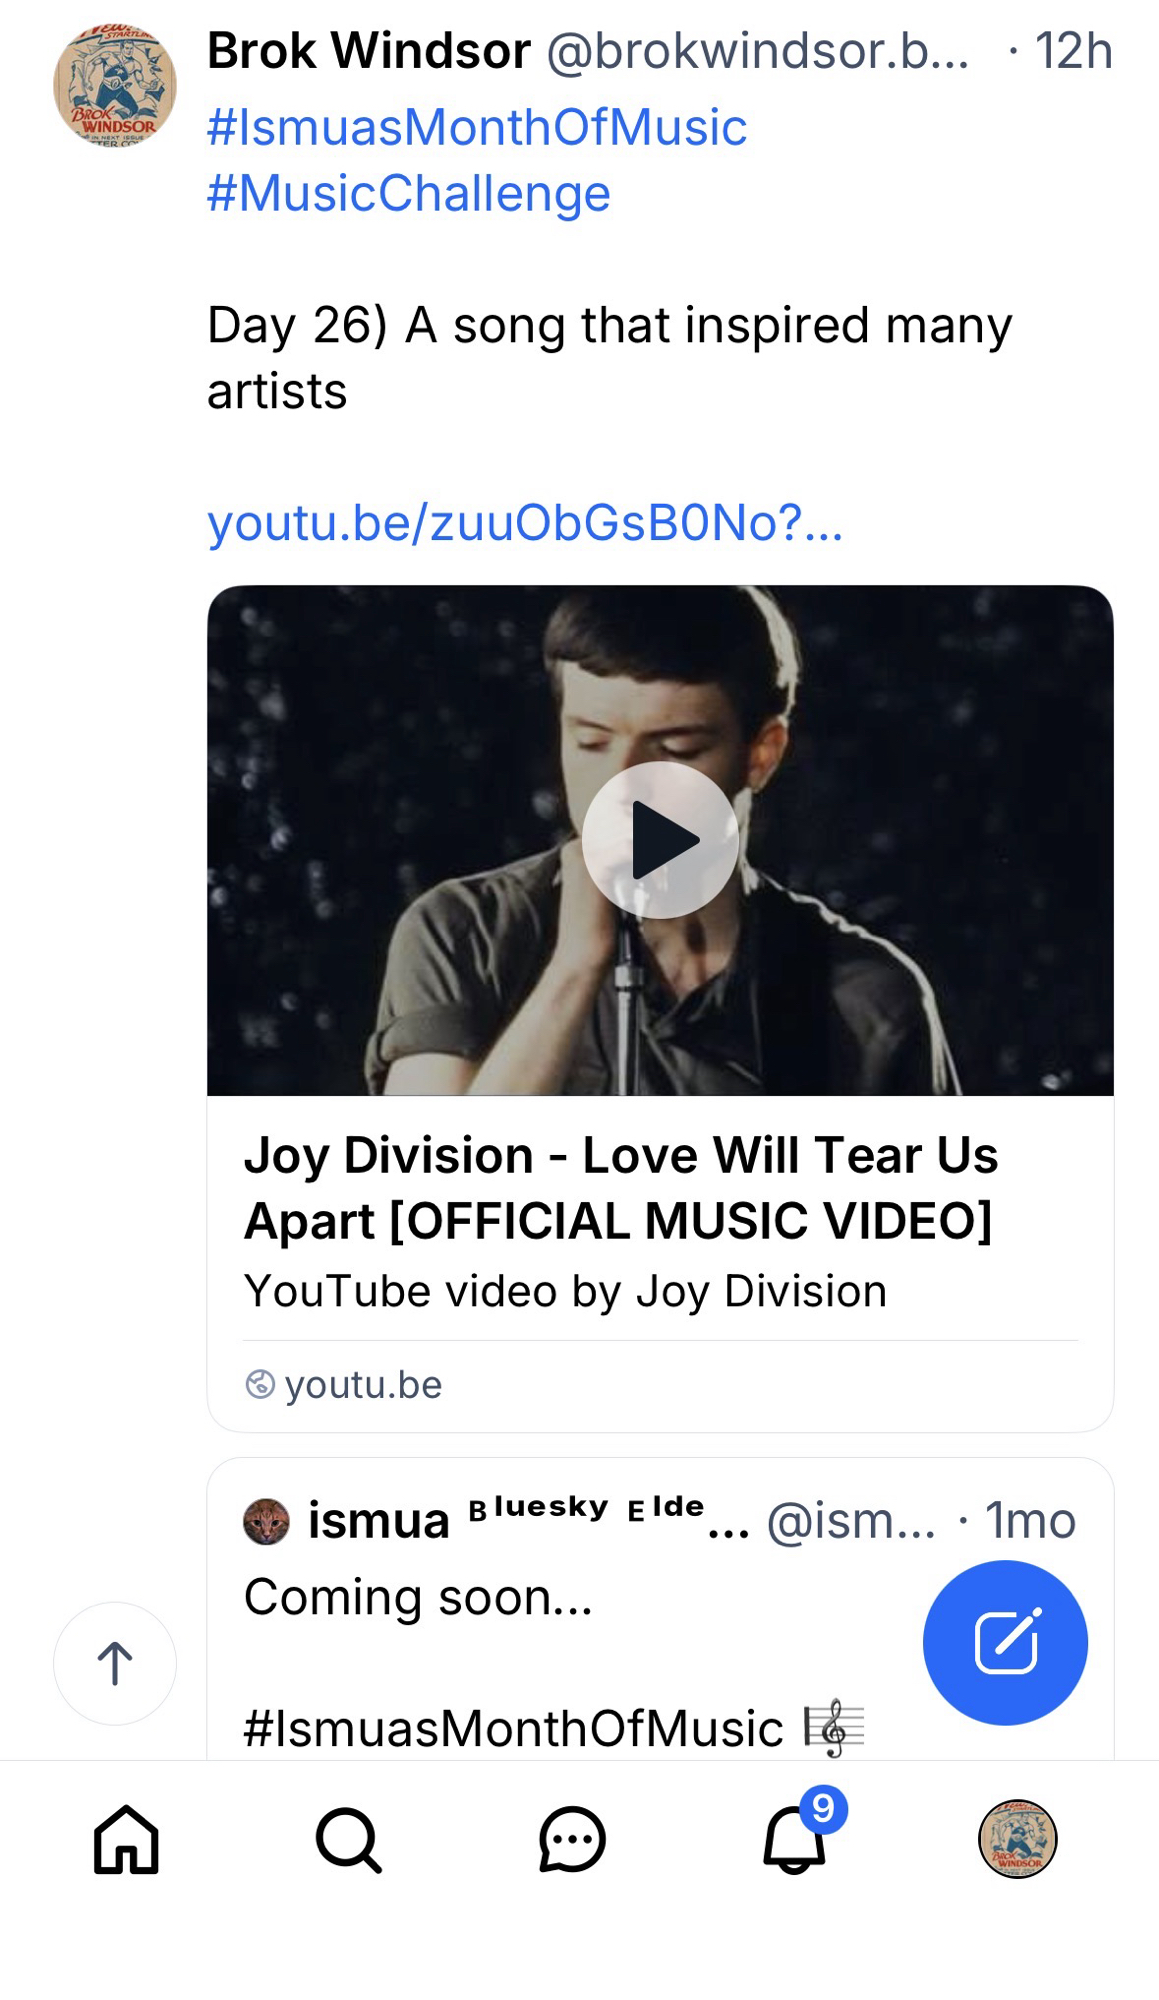Image resolution: width=1159 pixels, height=2000 pixels.
Task: Open ismua's cat avatar in quoted post
Action: tap(266, 1521)
